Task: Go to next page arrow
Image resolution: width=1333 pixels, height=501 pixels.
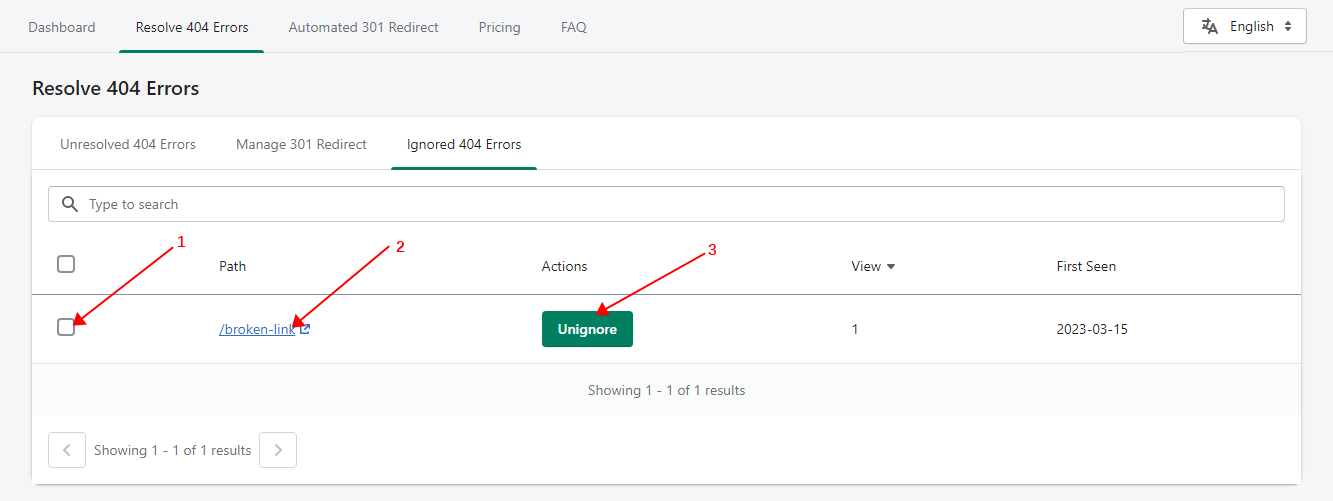Action: (278, 450)
